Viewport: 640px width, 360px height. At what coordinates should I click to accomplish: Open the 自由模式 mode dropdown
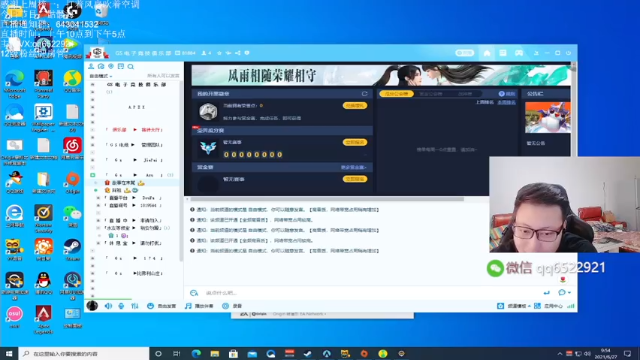100,76
